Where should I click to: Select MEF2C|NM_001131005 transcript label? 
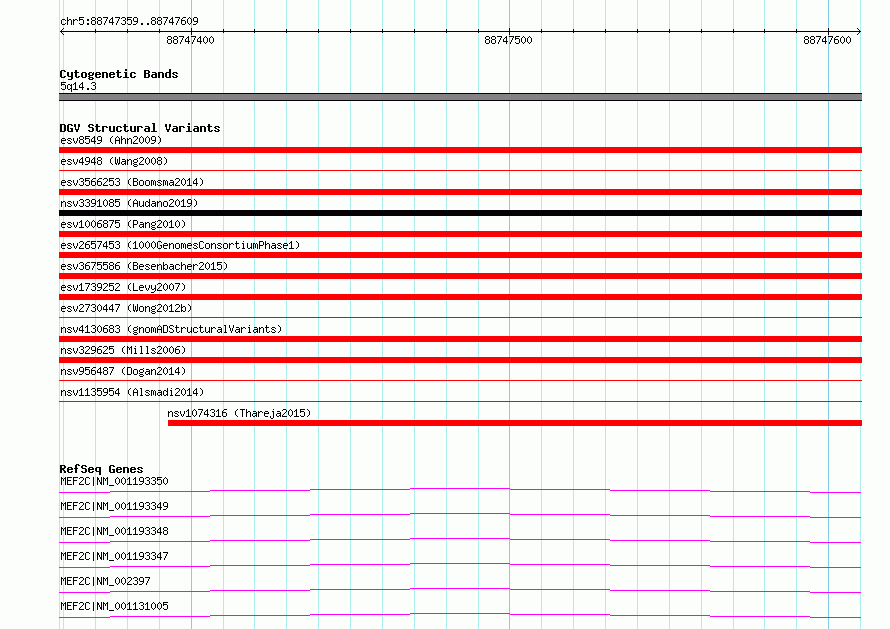pyautogui.click(x=114, y=606)
